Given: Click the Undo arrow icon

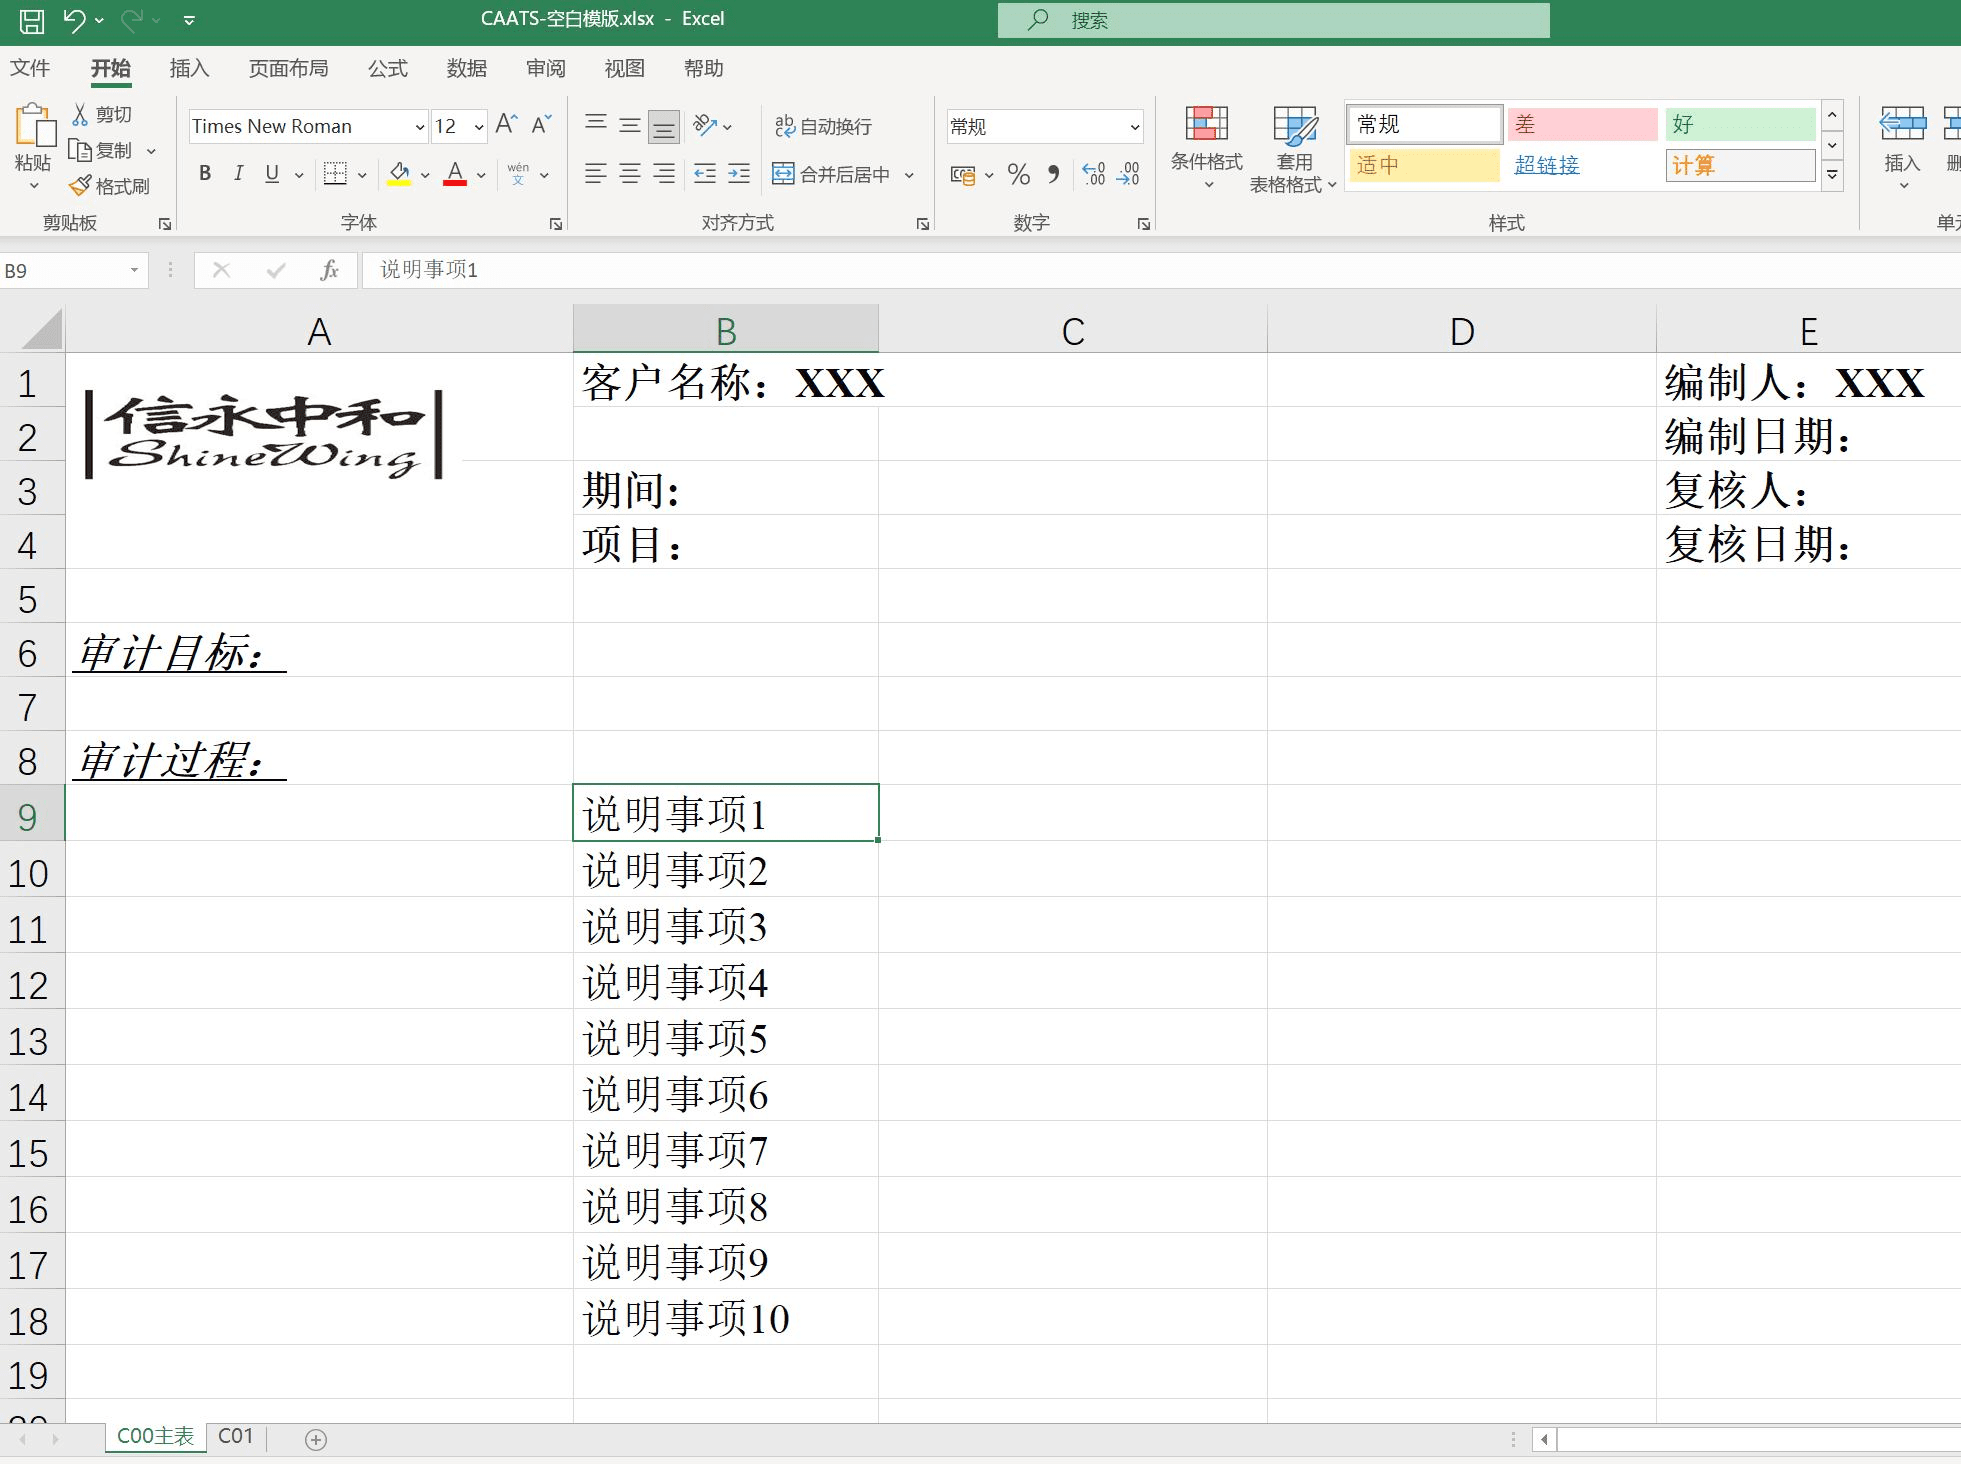Looking at the screenshot, I should coord(74,19).
